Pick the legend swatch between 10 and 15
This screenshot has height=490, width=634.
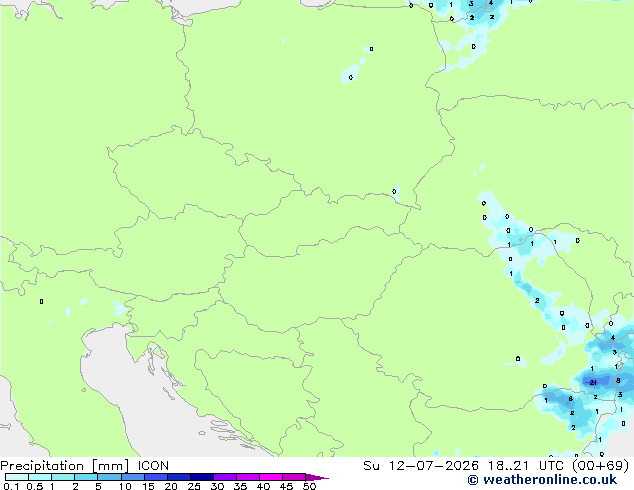pyautogui.click(x=132, y=477)
